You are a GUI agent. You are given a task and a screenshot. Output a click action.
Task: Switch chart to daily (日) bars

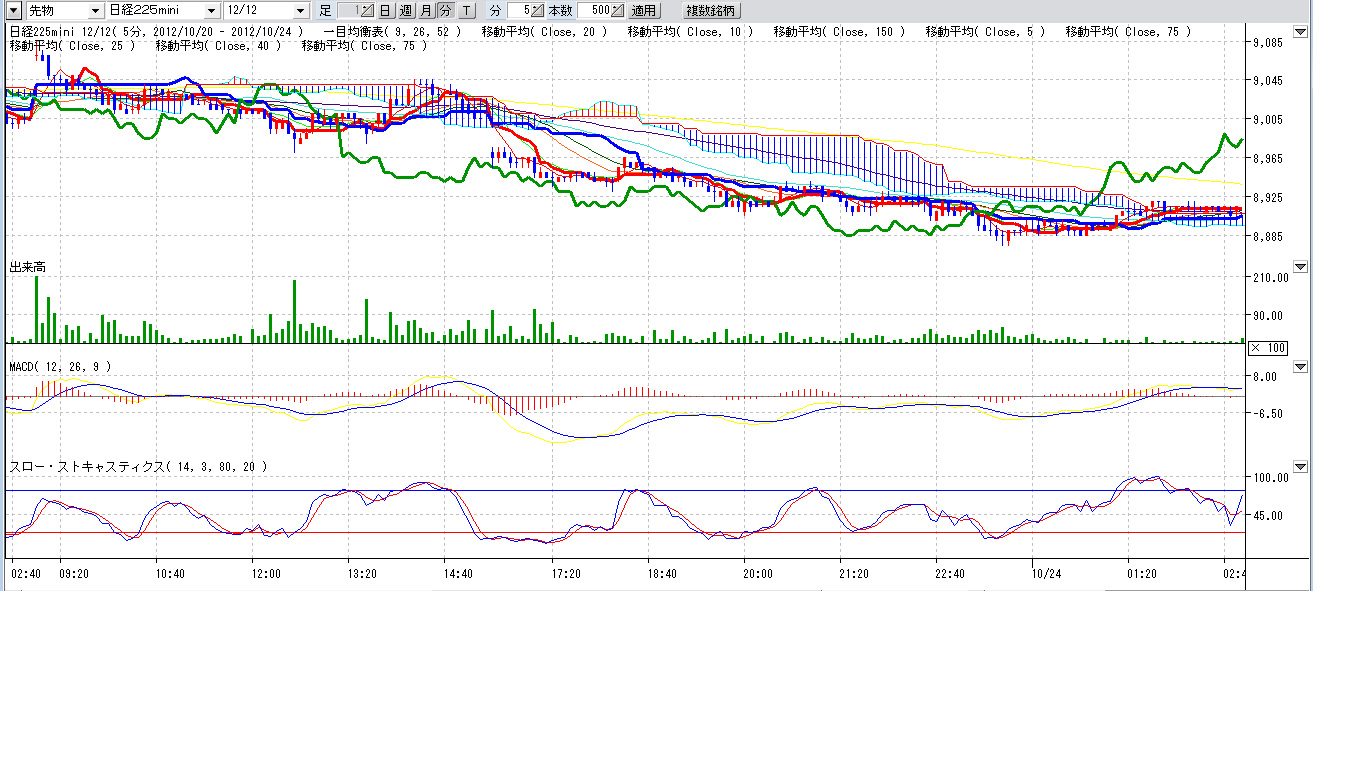pos(384,10)
